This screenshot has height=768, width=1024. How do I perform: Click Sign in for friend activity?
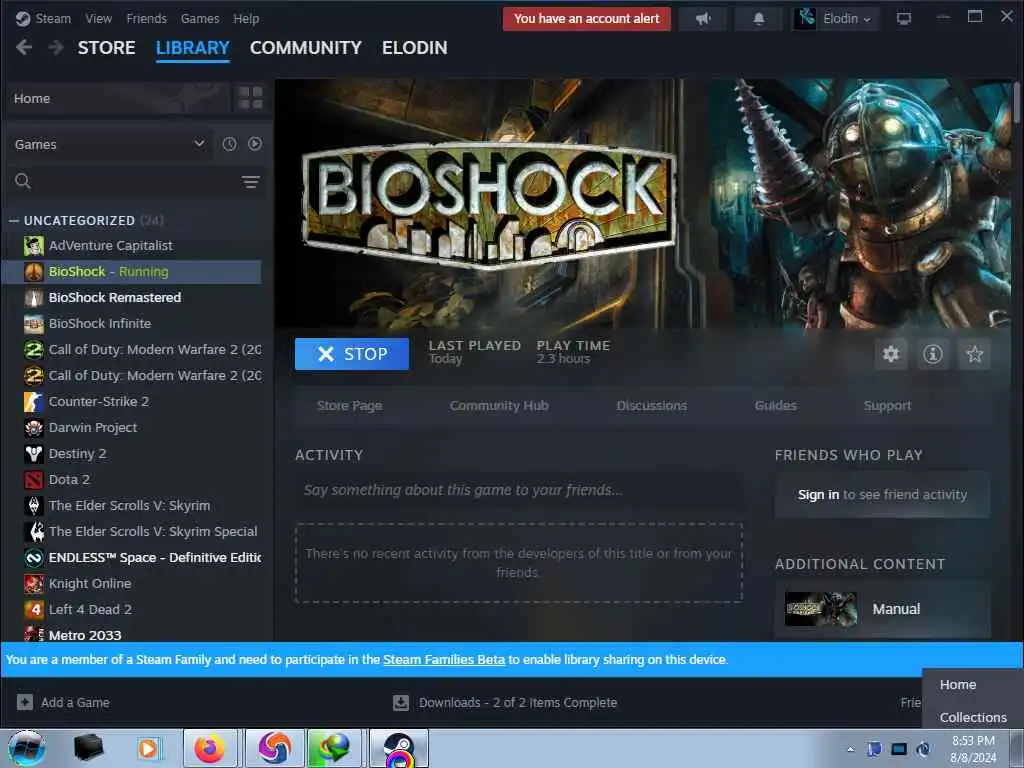coord(818,495)
